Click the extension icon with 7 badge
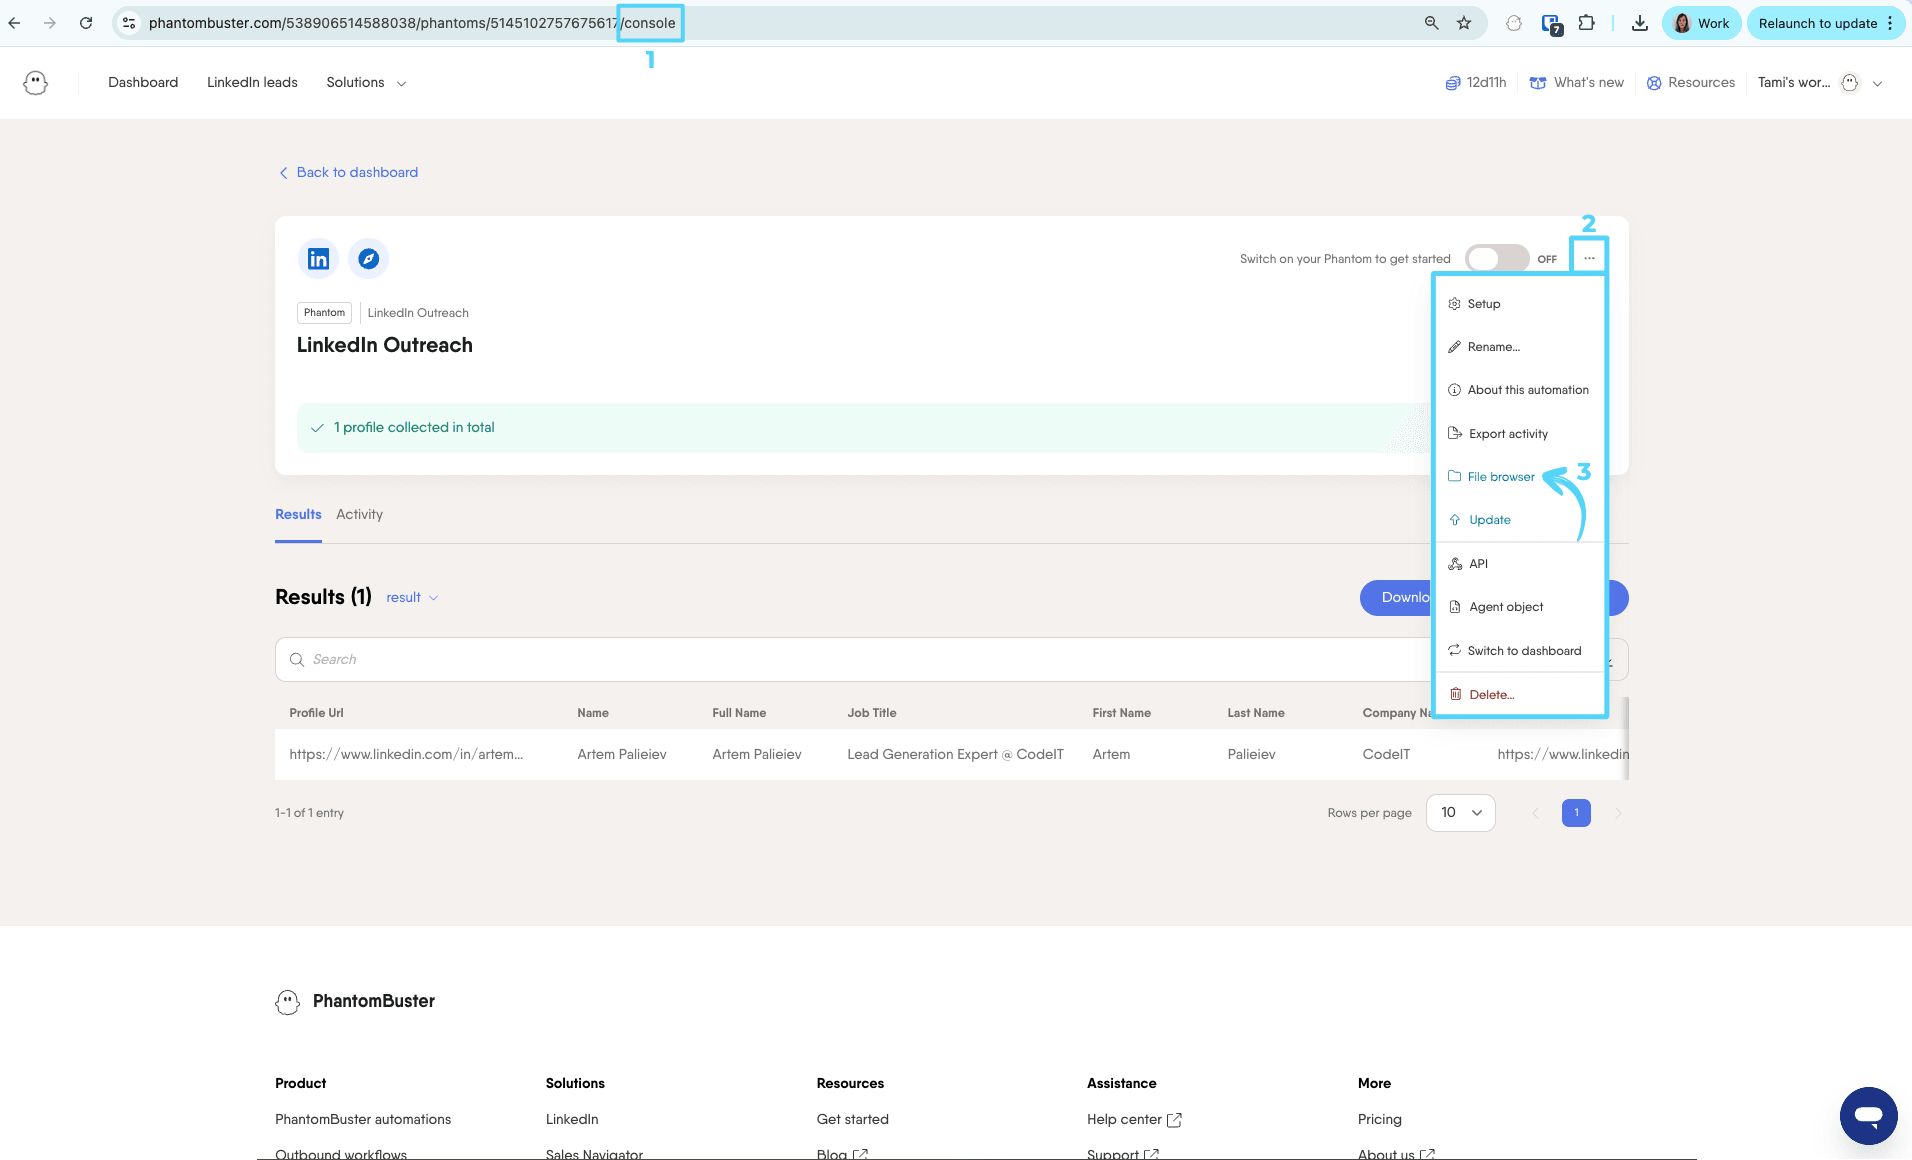The height and width of the screenshot is (1160, 1912). (x=1551, y=24)
